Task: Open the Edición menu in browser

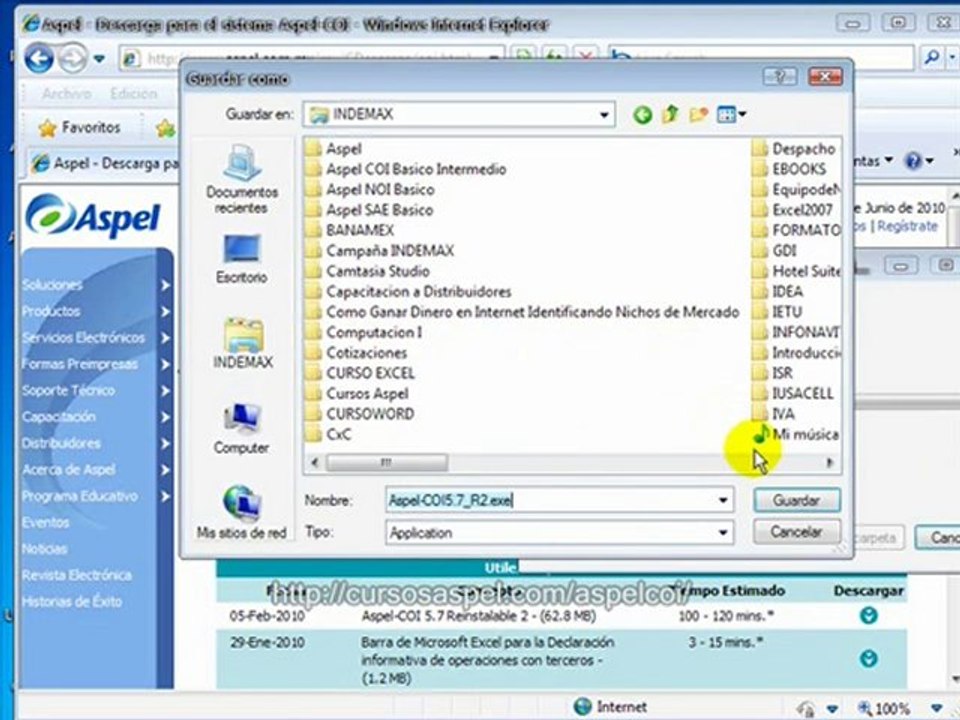Action: click(x=133, y=94)
